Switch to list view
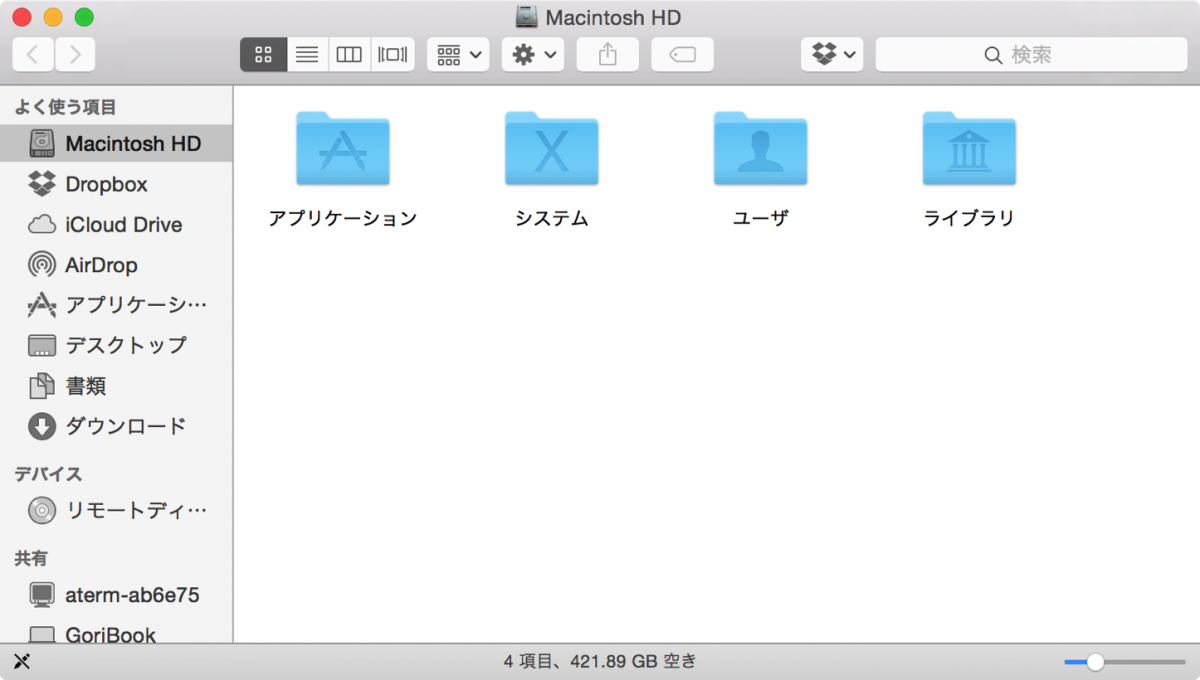This screenshot has width=1200, height=680. [x=306, y=54]
